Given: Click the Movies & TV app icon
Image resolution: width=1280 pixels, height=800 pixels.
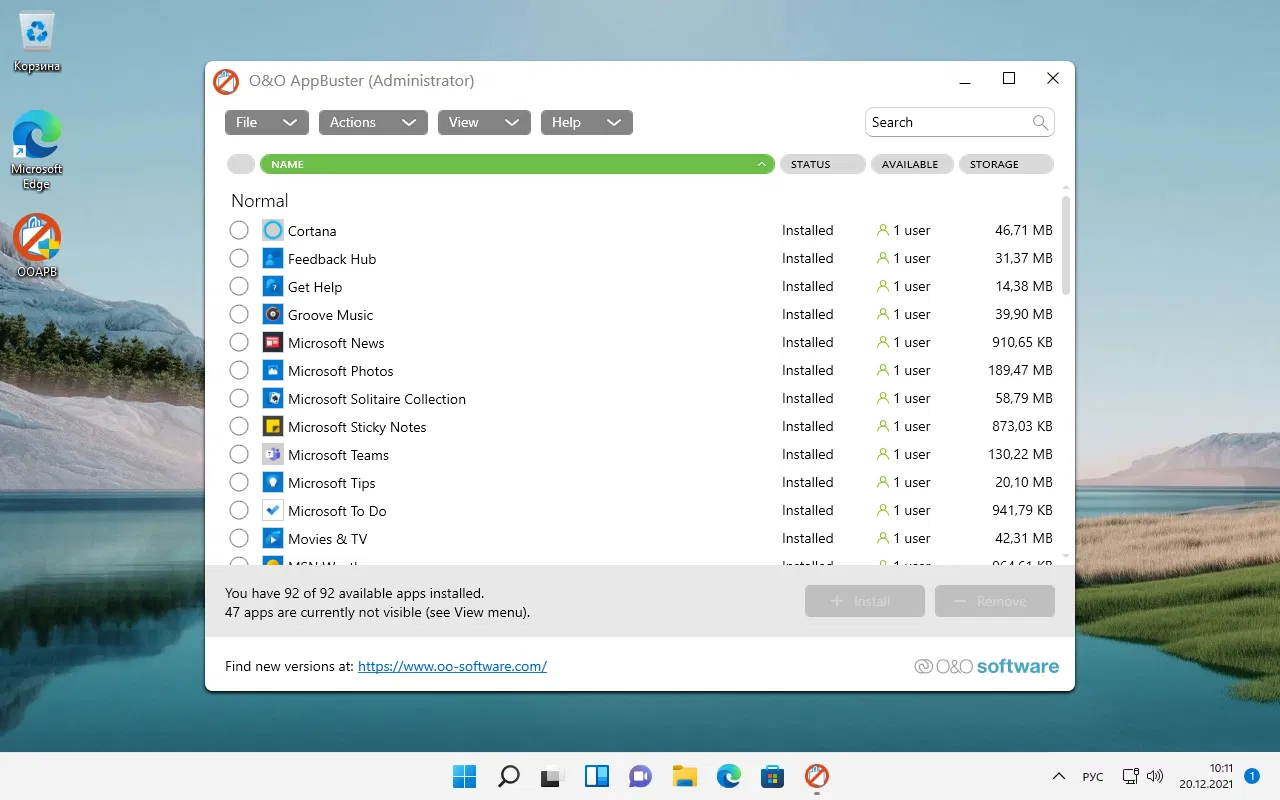Looking at the screenshot, I should (273, 538).
